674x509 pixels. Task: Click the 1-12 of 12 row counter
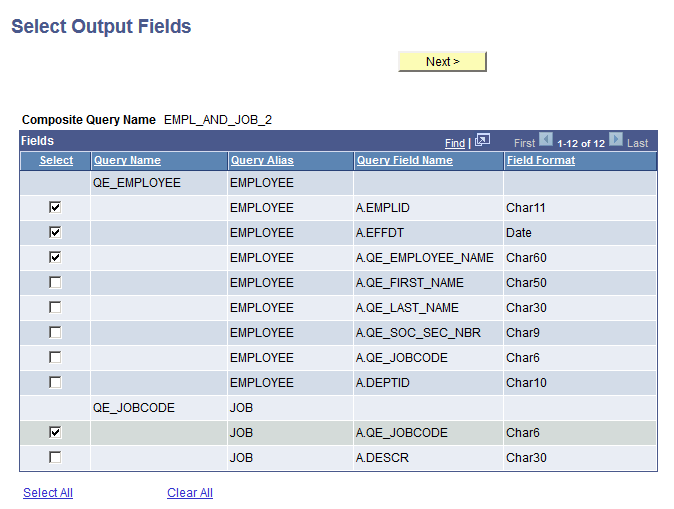[x=581, y=143]
